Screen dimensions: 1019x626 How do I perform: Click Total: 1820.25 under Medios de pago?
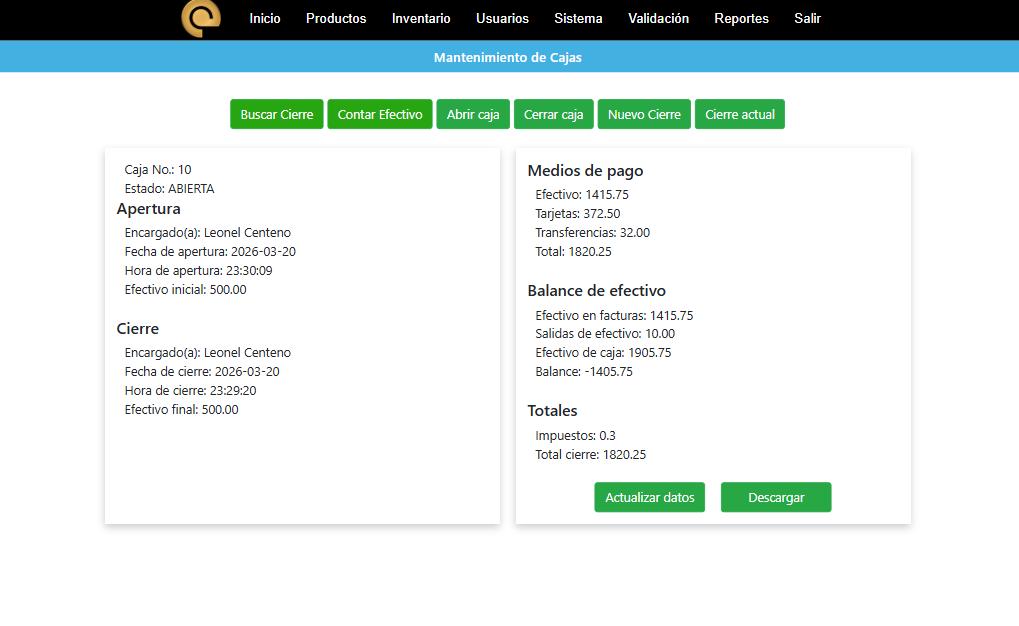click(573, 252)
